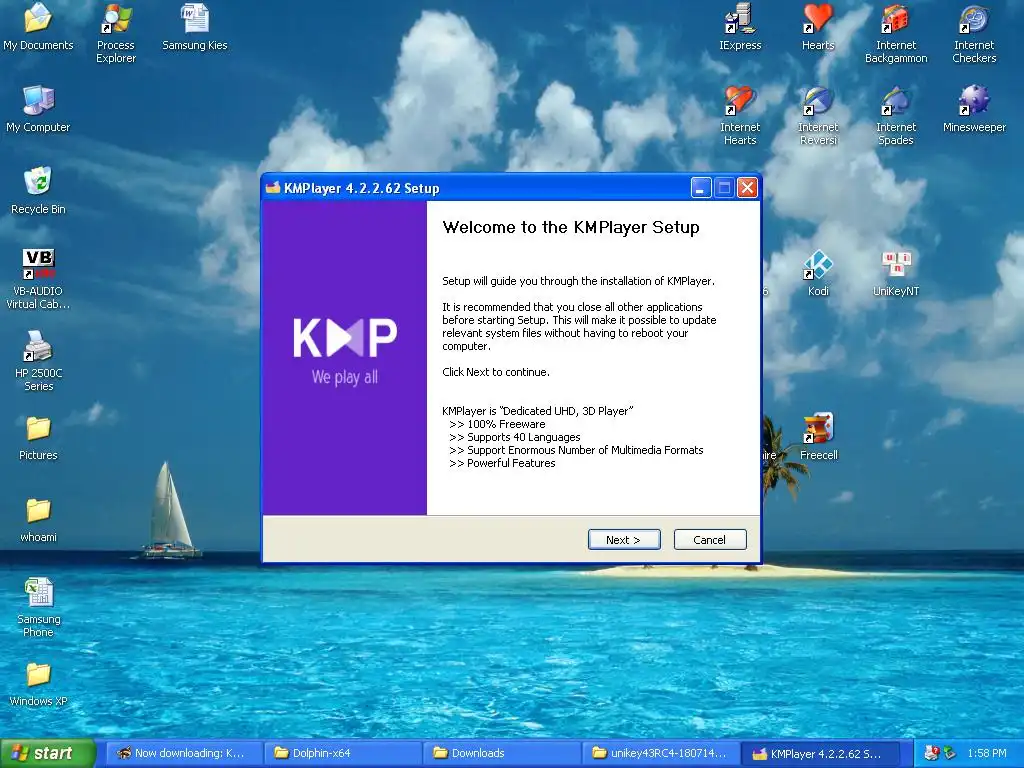Viewport: 1024px width, 768px height.
Task: Select Internet Hearts shortcut
Action: [x=740, y=116]
